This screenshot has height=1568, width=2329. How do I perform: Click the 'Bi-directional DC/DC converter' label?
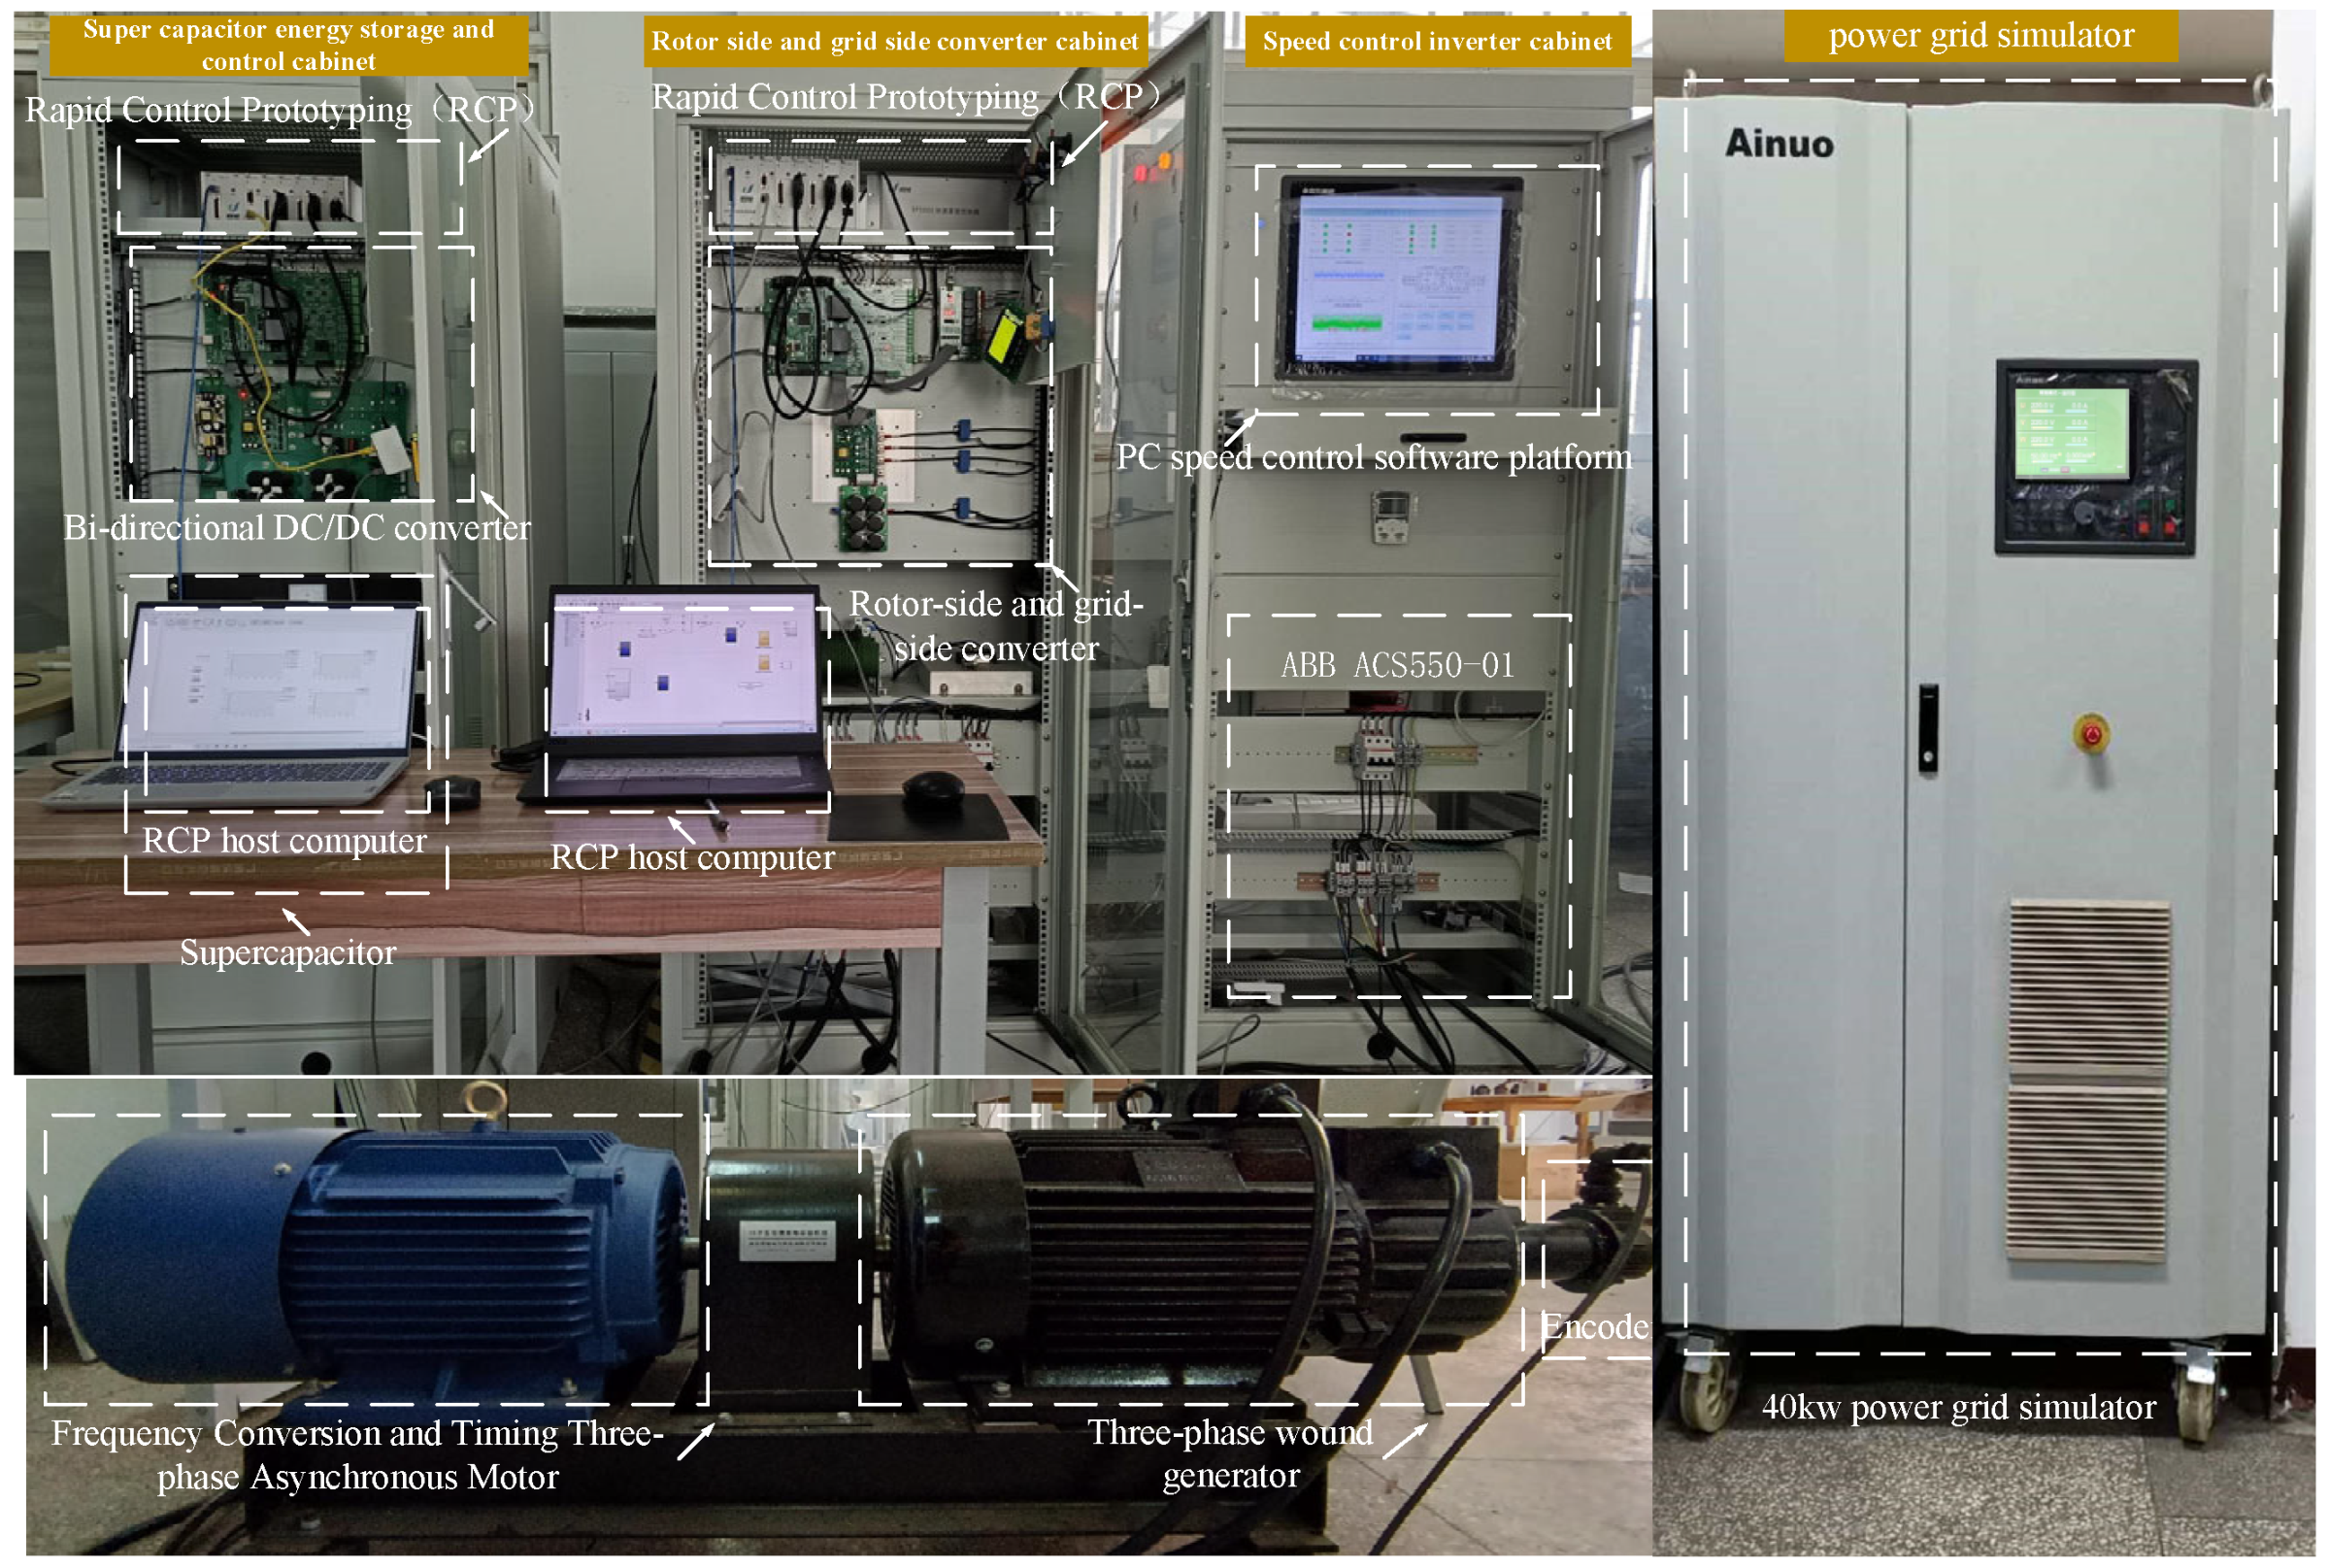pyautogui.click(x=297, y=528)
